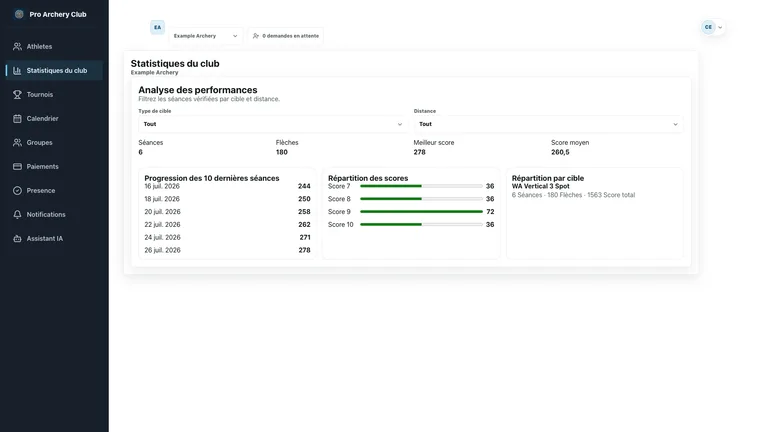Open the Calendrier section
Viewport: 768px width, 432px height.
pyautogui.click(x=54, y=119)
